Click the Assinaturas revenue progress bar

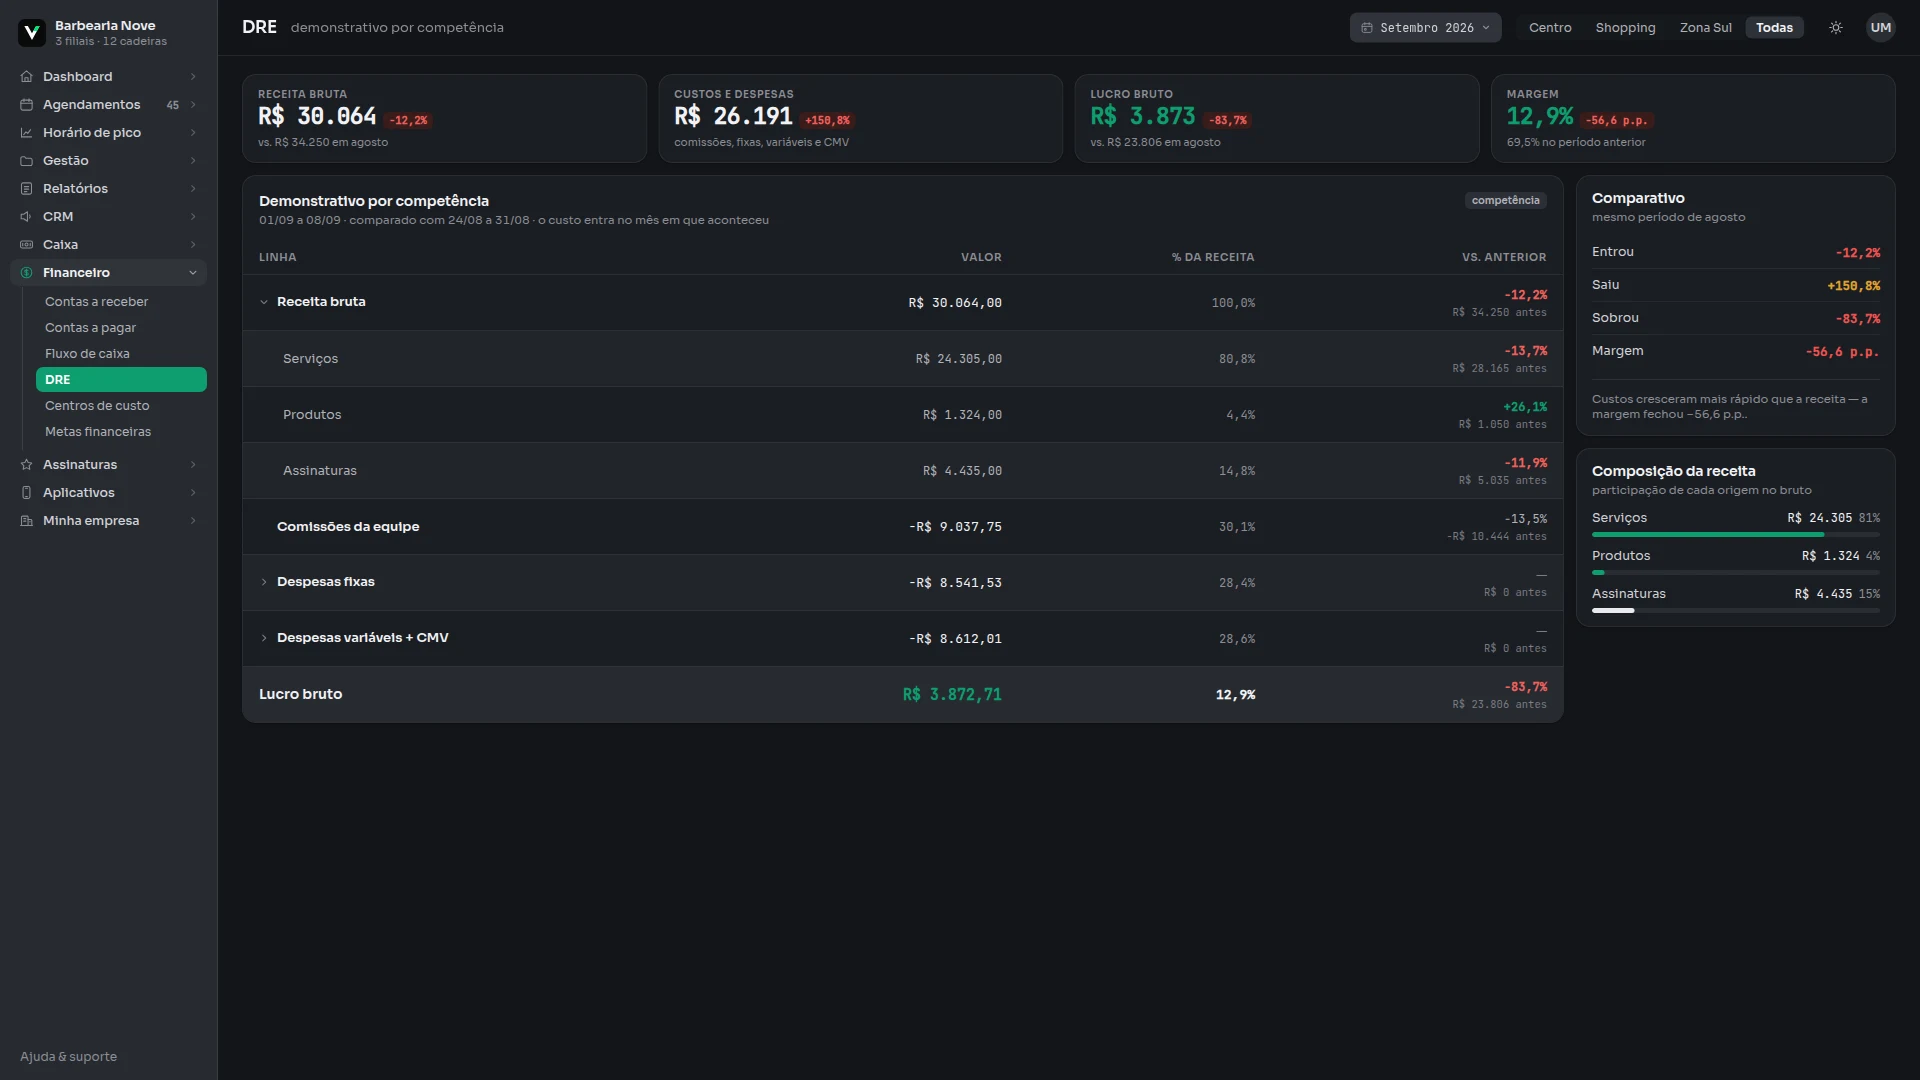(x=1735, y=611)
